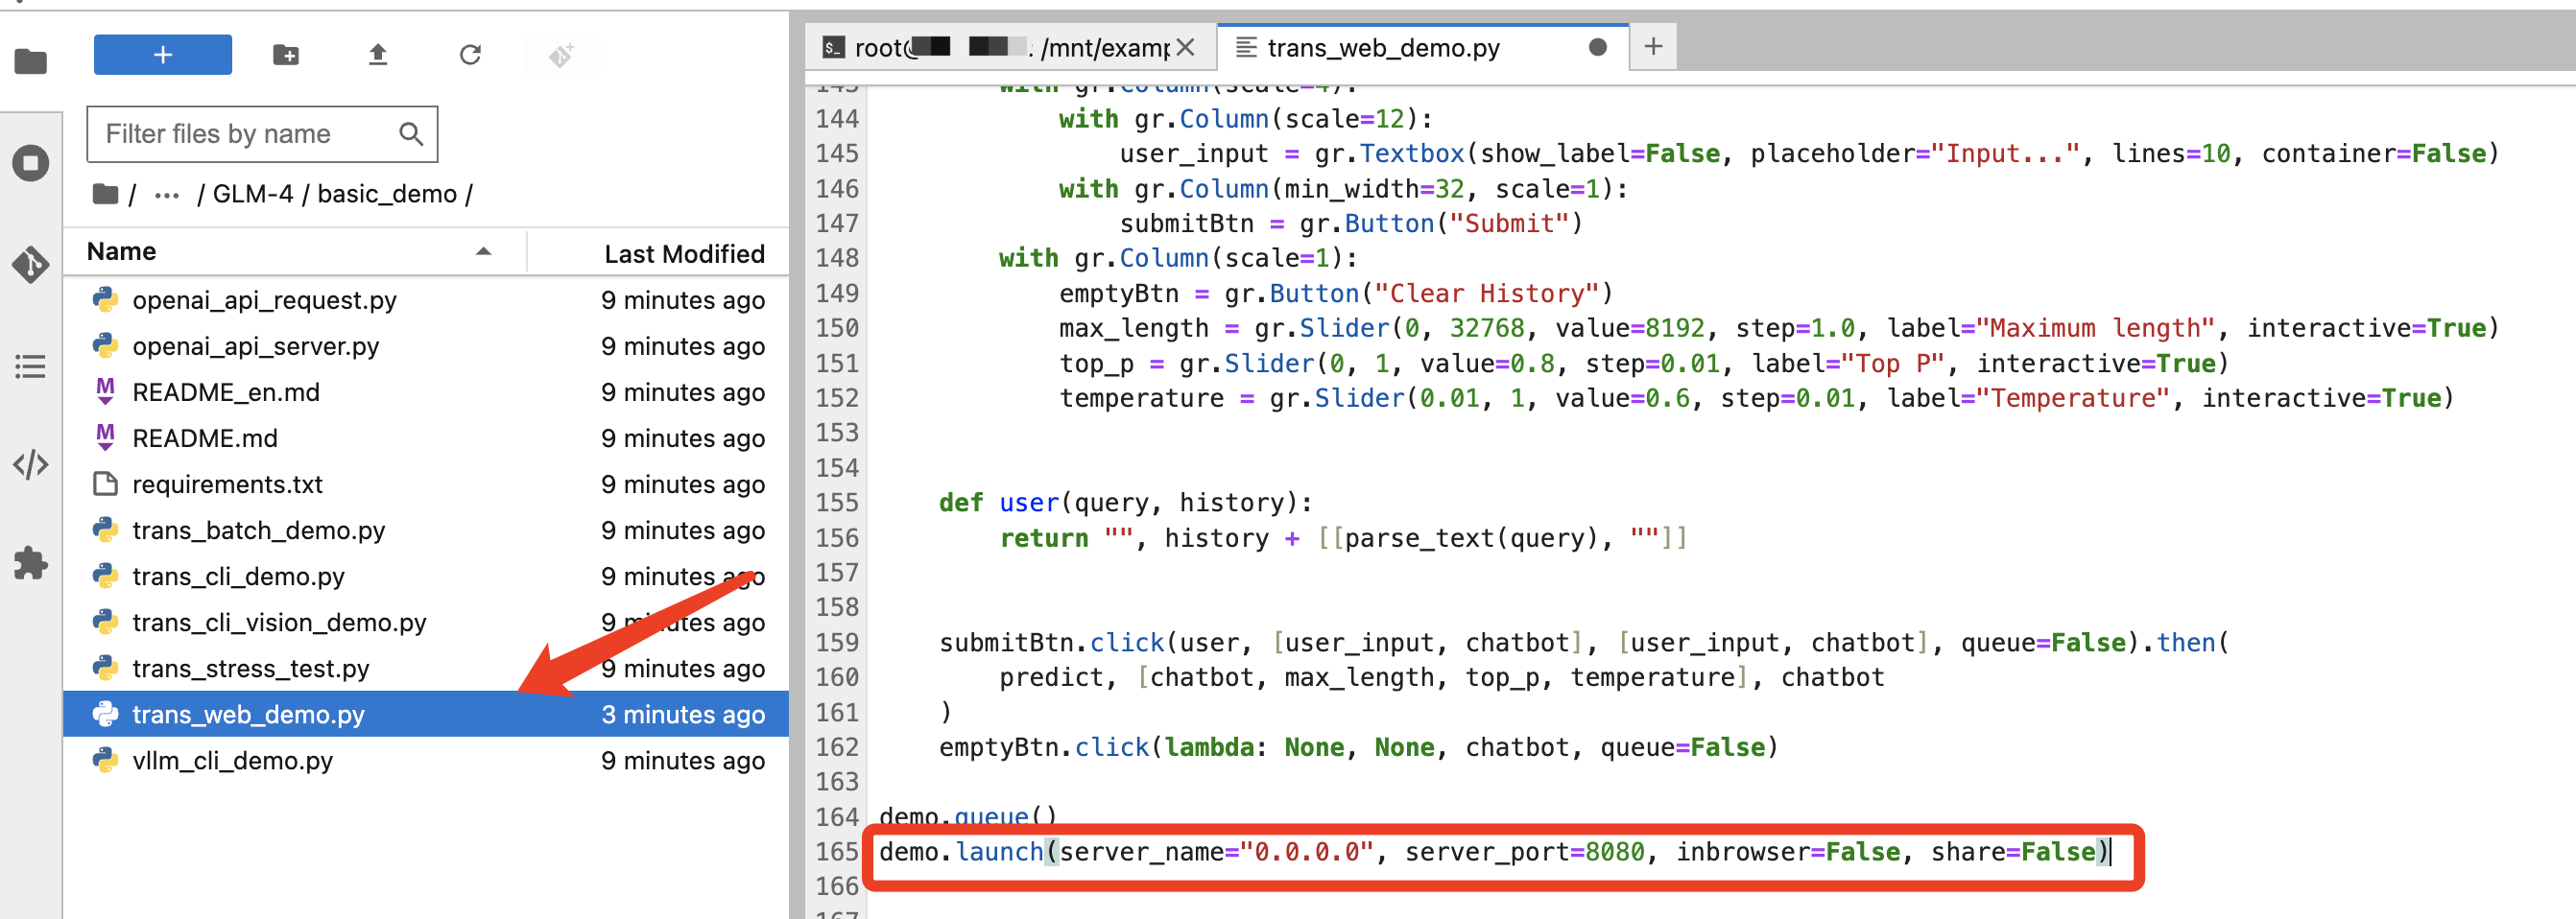Click the Filter files by name field
Viewport: 2576px width, 919px height.
point(262,134)
